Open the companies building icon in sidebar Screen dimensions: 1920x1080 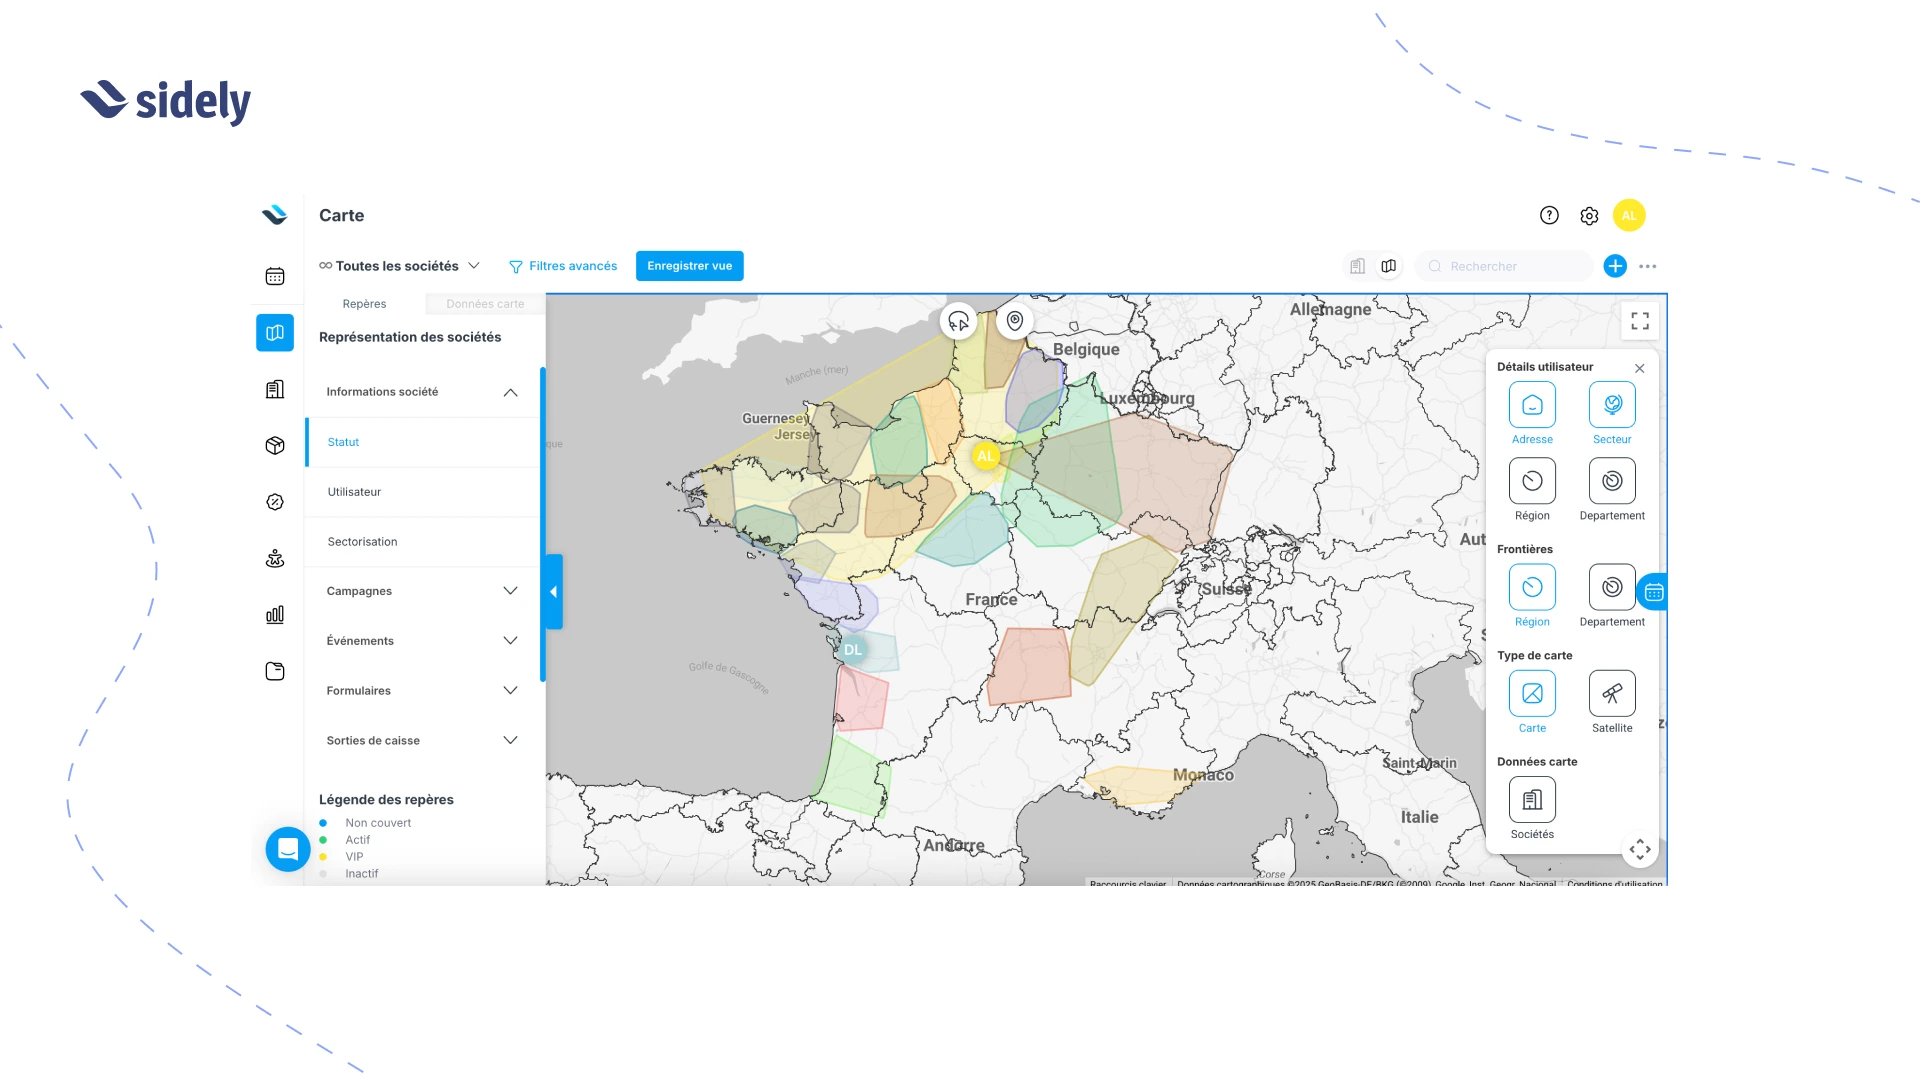(x=275, y=390)
